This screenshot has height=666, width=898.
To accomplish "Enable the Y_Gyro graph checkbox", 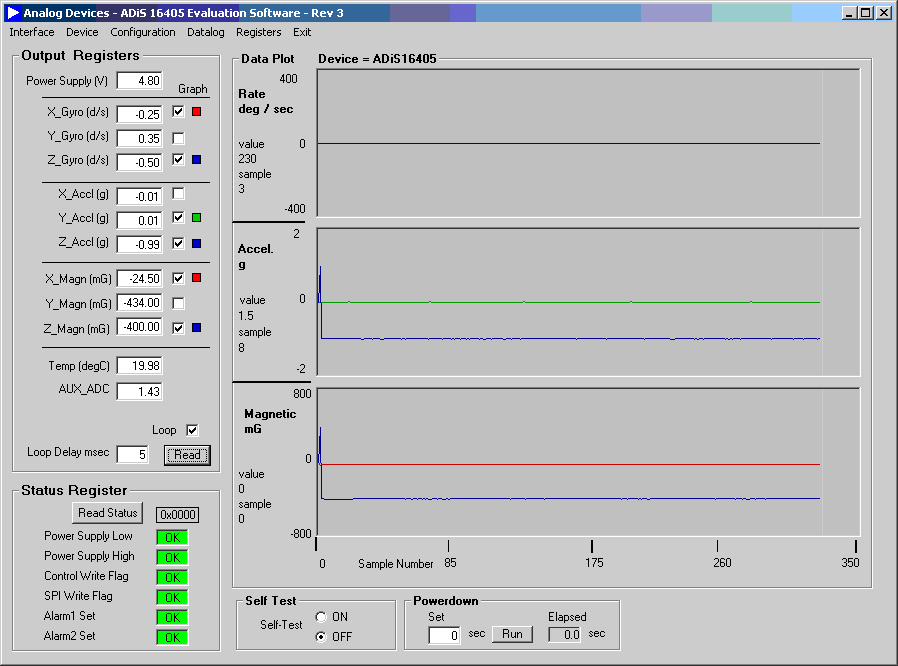I will click(178, 138).
